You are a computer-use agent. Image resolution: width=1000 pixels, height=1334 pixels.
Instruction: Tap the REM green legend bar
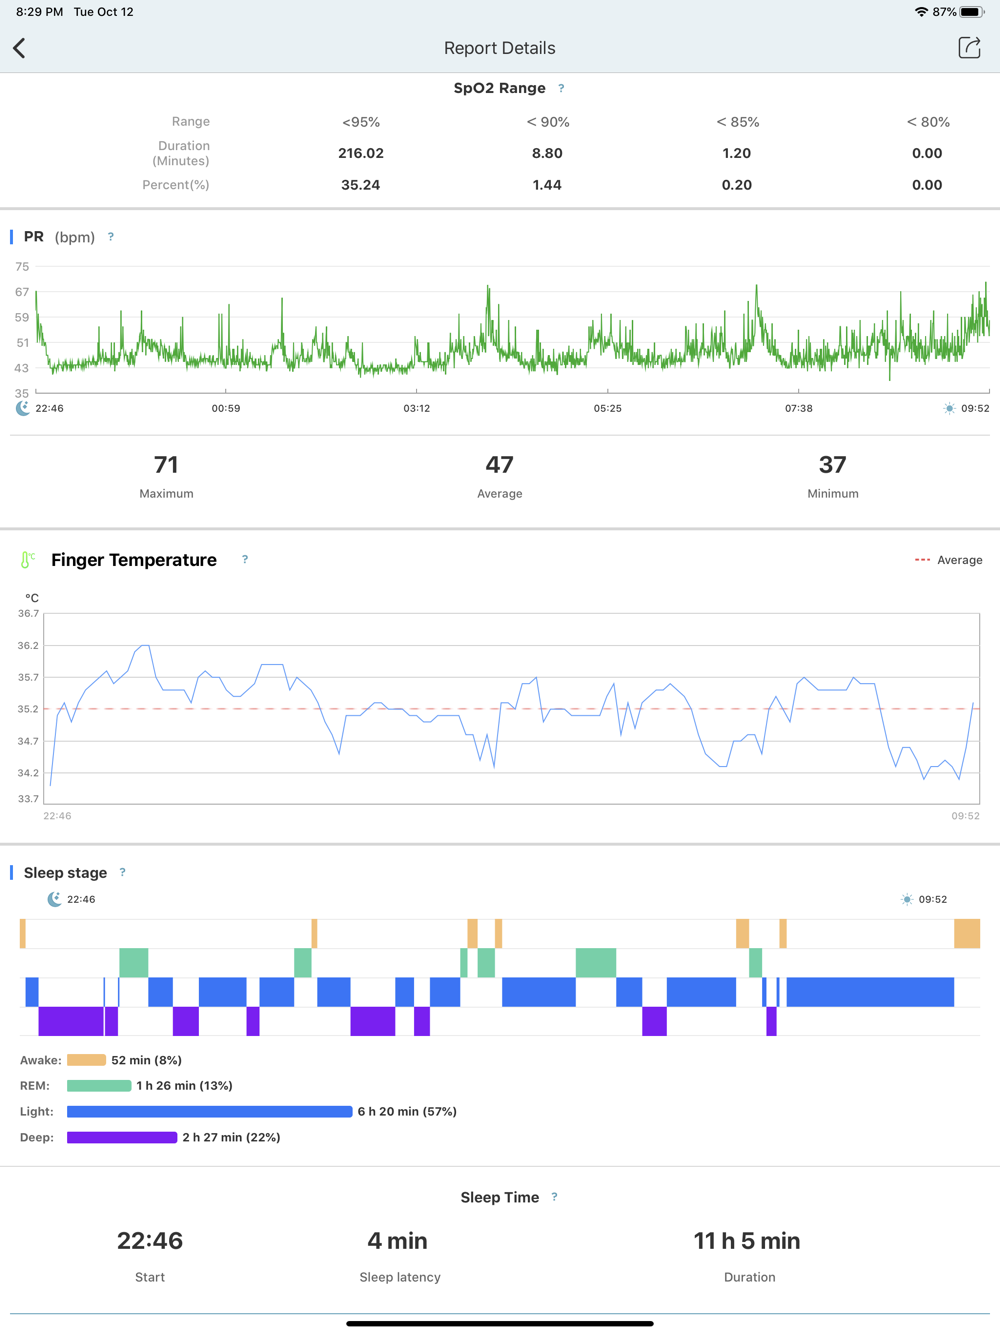tap(99, 1086)
